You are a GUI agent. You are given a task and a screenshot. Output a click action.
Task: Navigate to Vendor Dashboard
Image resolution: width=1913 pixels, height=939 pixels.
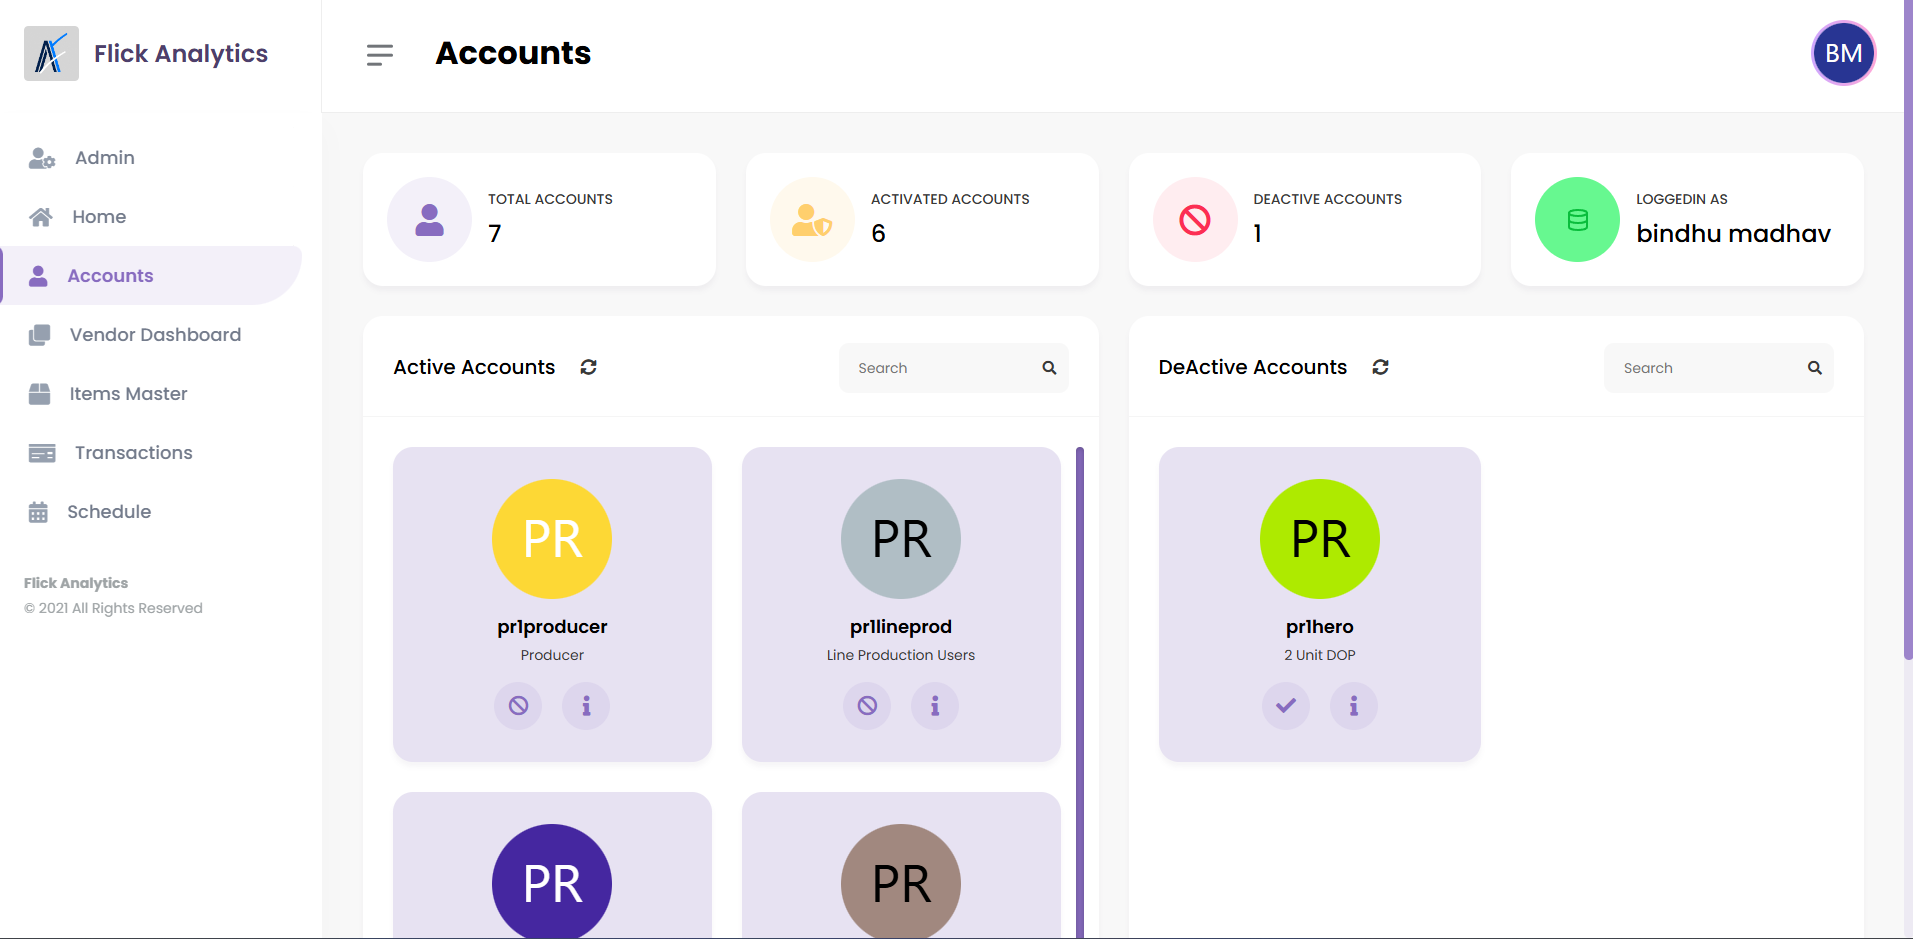(155, 335)
